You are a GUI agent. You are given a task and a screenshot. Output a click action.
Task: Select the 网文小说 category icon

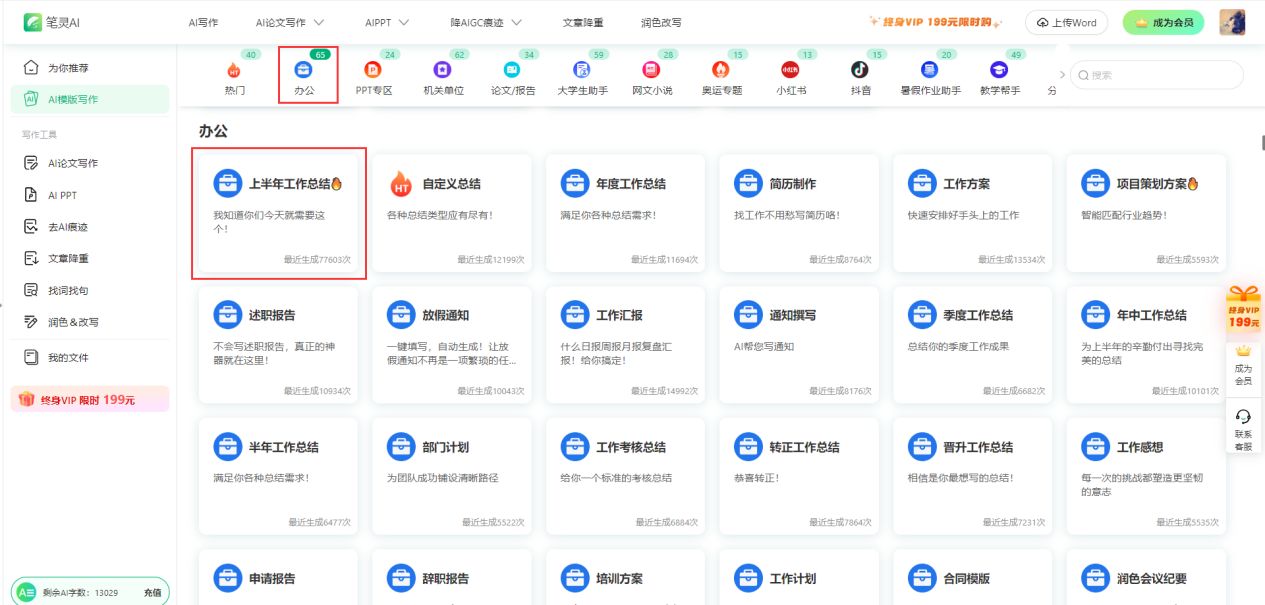coord(652,70)
